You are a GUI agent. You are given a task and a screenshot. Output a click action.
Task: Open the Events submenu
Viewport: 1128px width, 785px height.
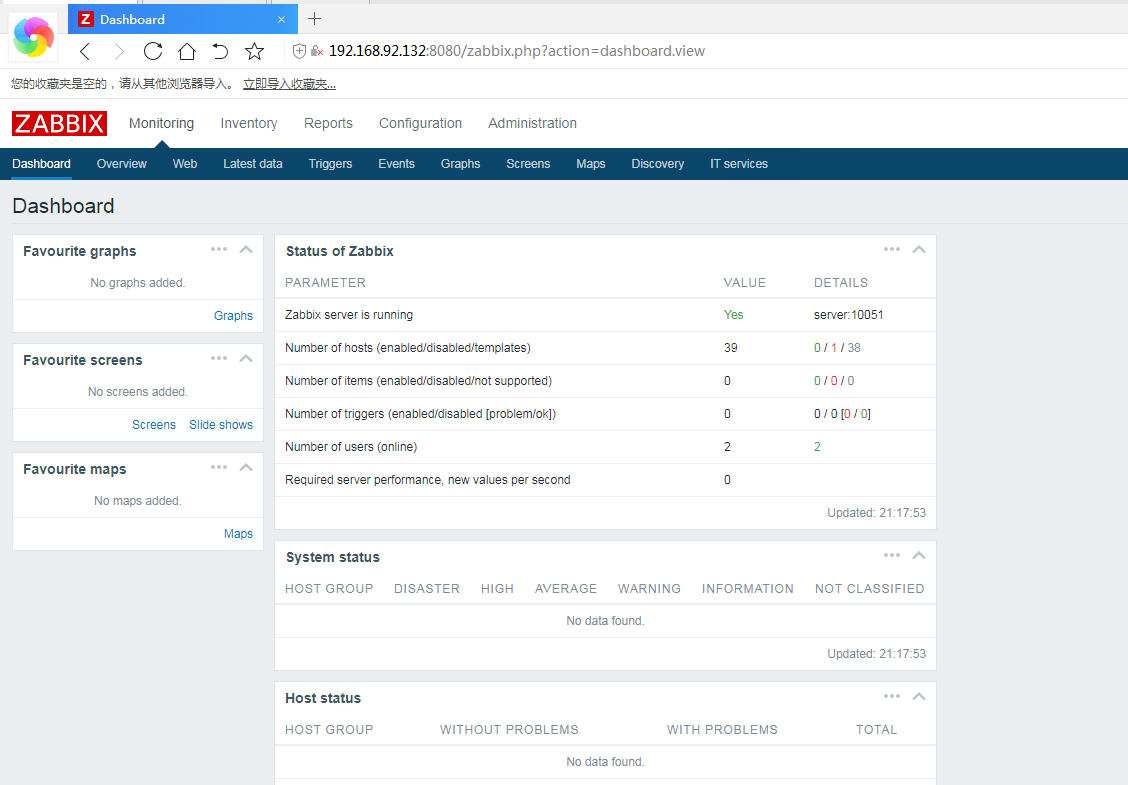tap(396, 164)
